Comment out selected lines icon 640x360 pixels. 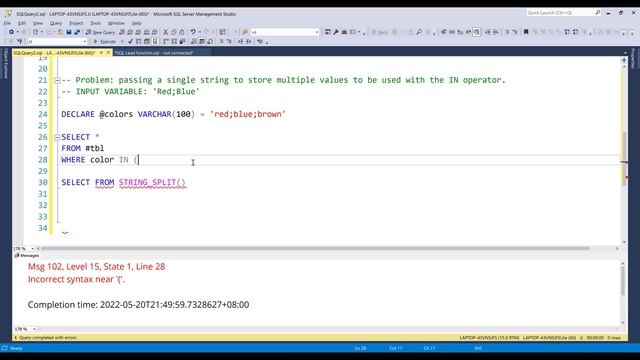click(x=221, y=41)
